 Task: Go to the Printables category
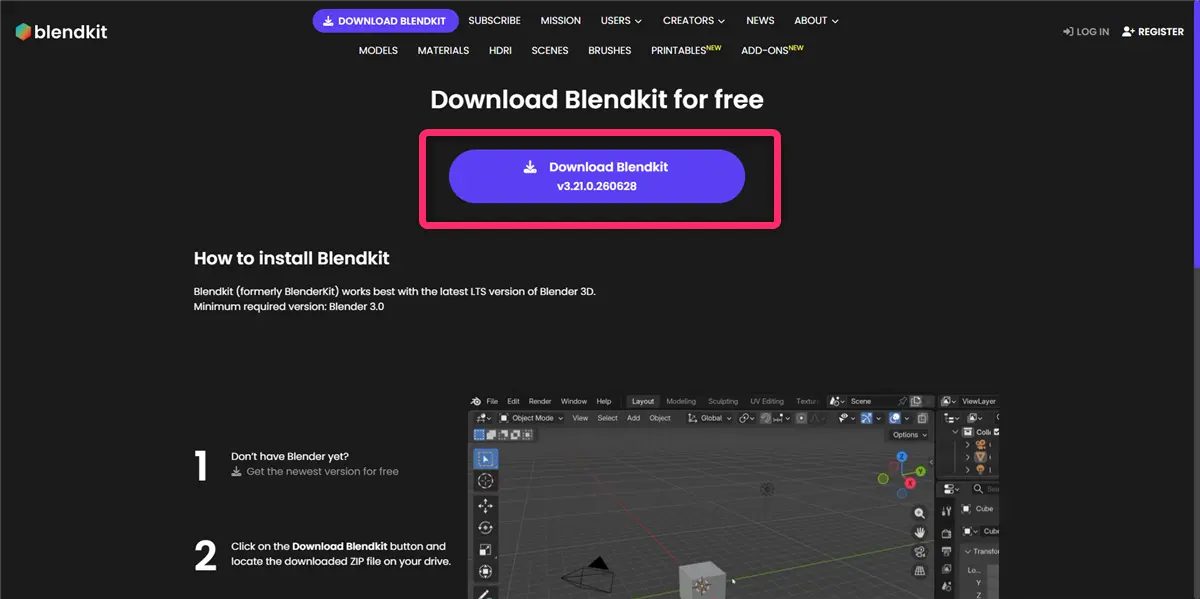pyautogui.click(x=686, y=50)
